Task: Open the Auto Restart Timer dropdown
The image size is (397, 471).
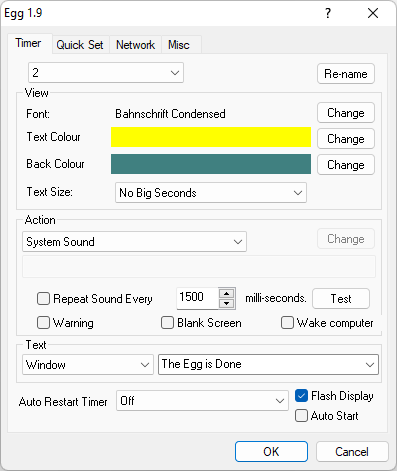Action: click(x=202, y=401)
